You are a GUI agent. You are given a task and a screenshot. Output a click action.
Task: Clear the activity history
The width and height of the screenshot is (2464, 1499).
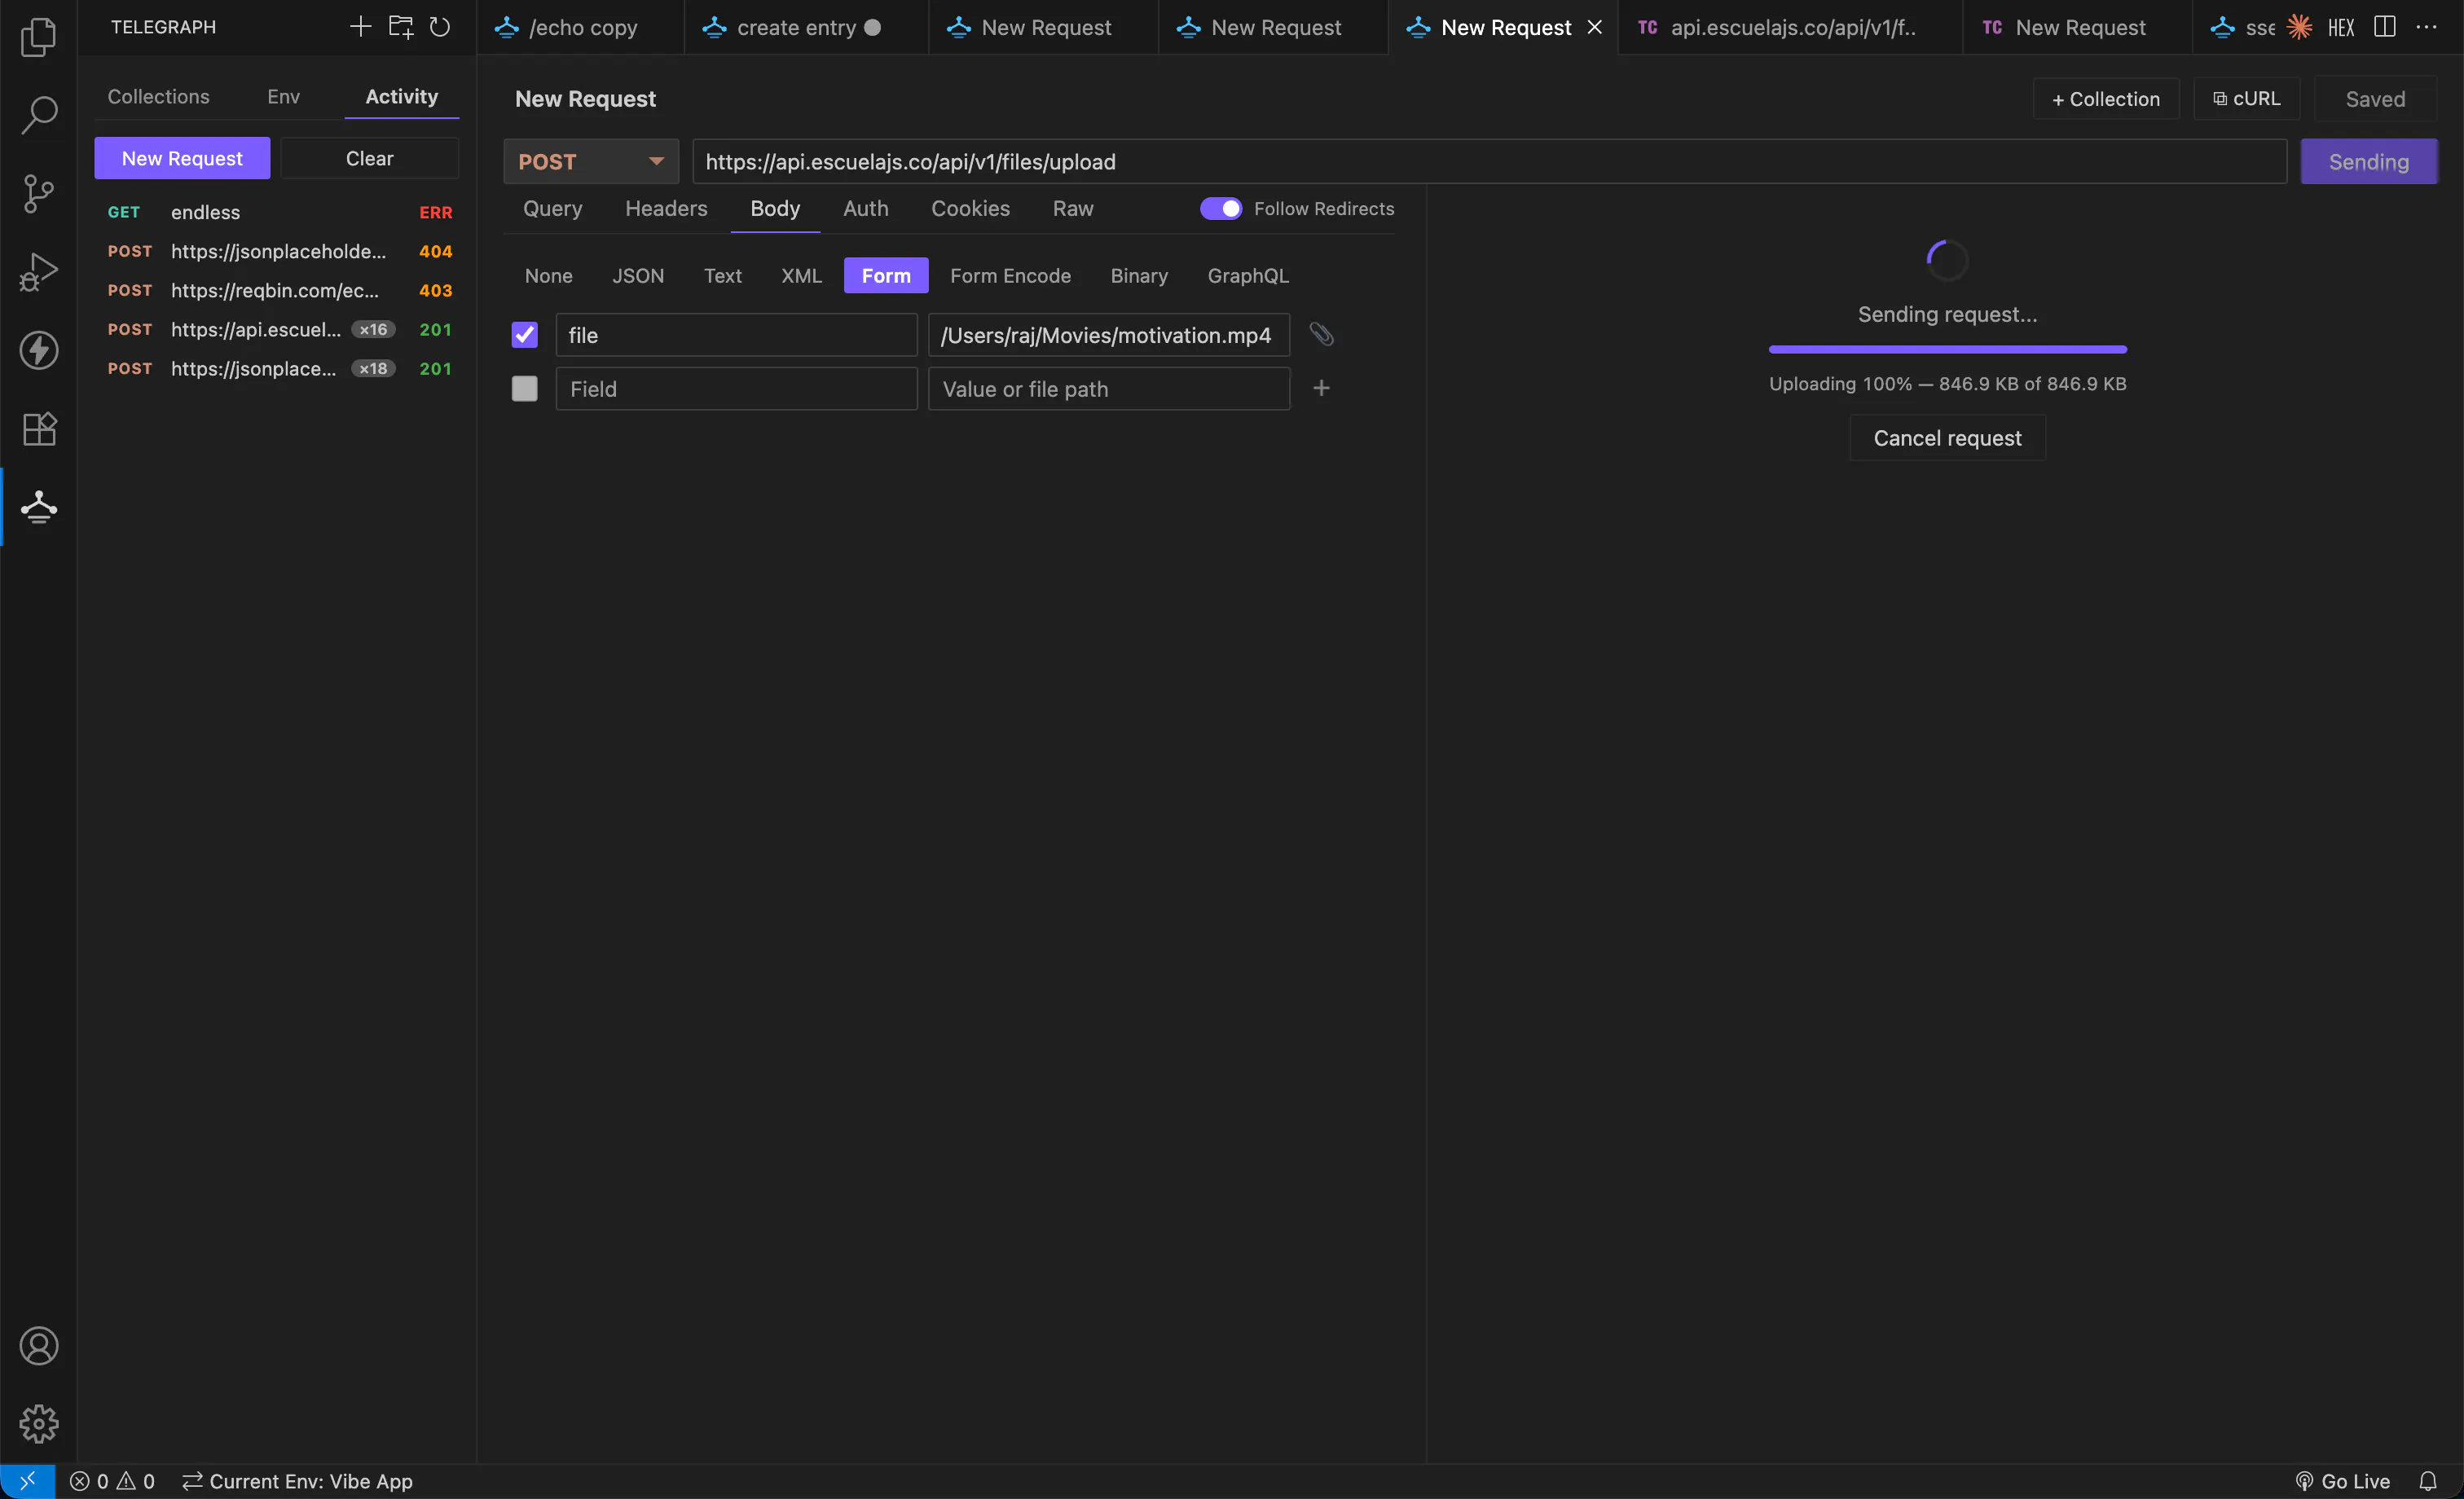[x=370, y=158]
